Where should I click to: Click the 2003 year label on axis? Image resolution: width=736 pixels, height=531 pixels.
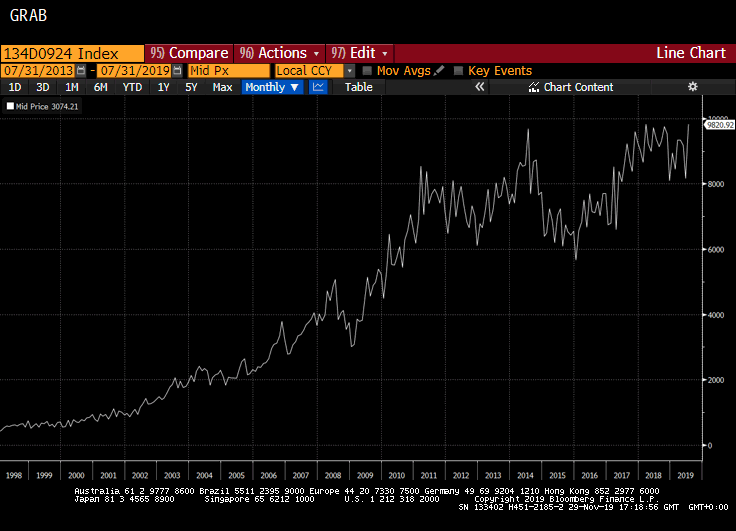pos(172,475)
